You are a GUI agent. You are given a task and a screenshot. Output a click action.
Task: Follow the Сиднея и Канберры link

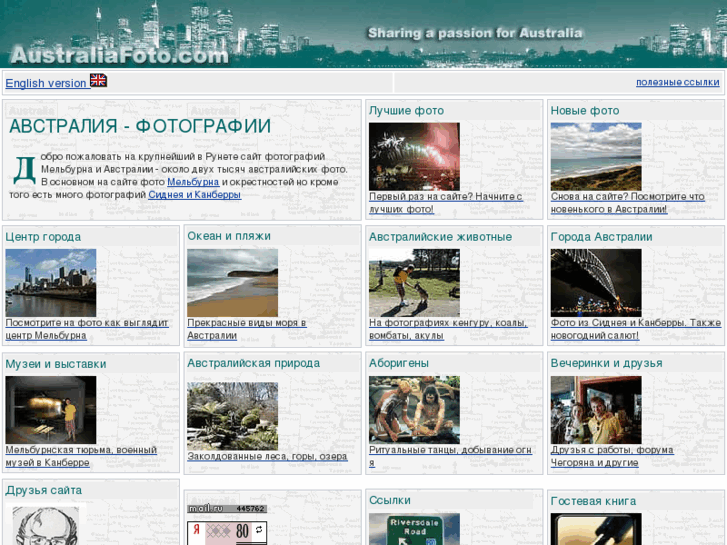(x=195, y=195)
